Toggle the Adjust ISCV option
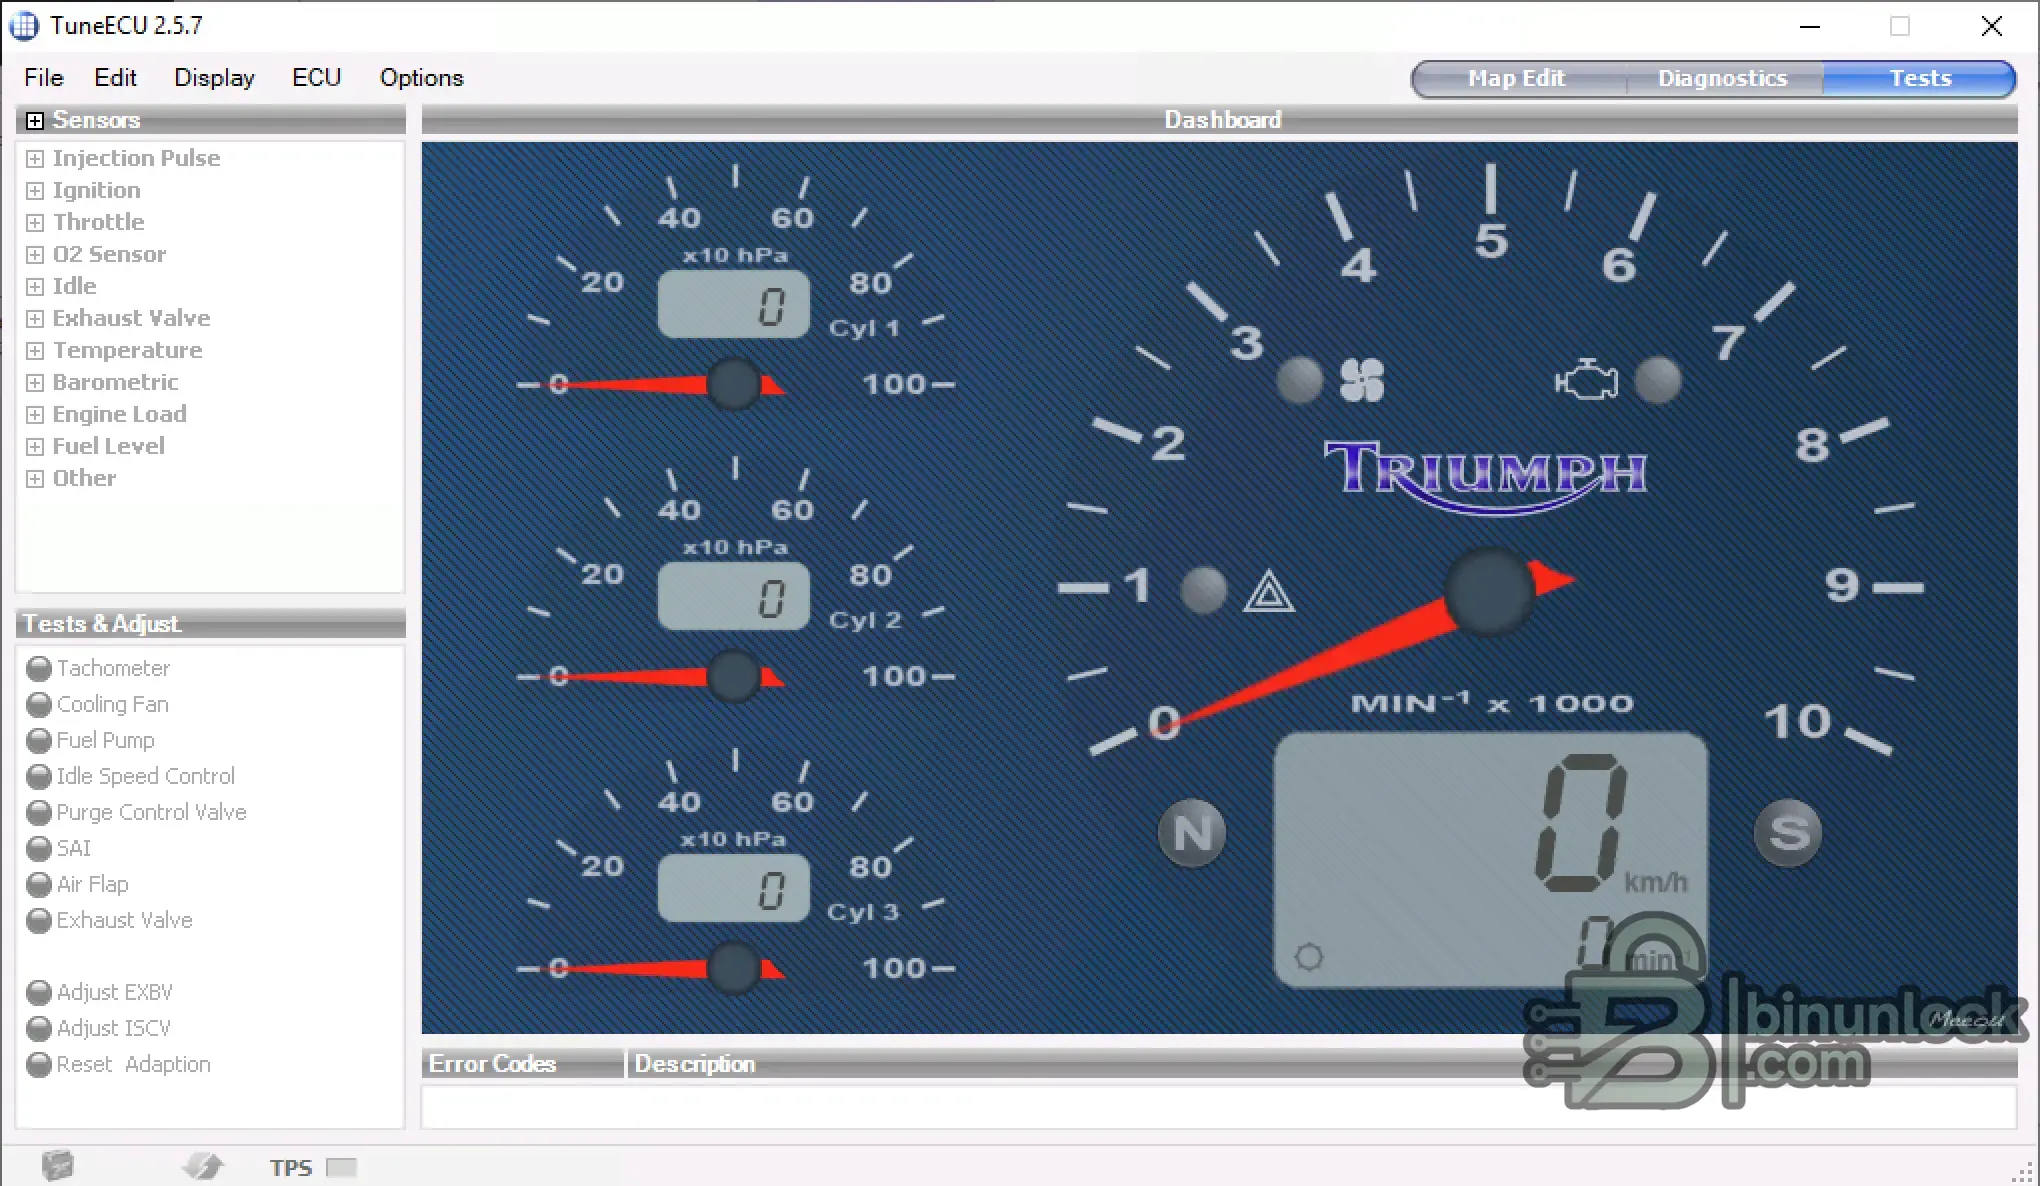Image resolution: width=2040 pixels, height=1186 pixels. [39, 1028]
